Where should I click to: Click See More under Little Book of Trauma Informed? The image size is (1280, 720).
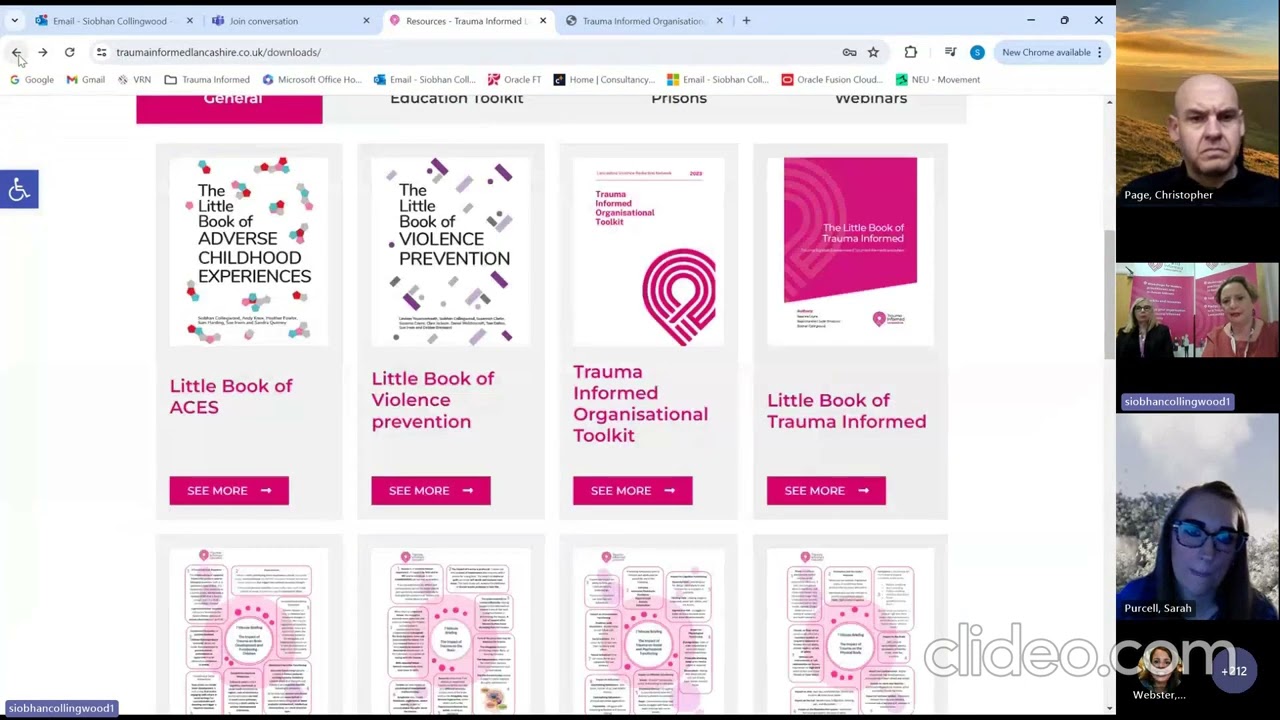(x=826, y=490)
